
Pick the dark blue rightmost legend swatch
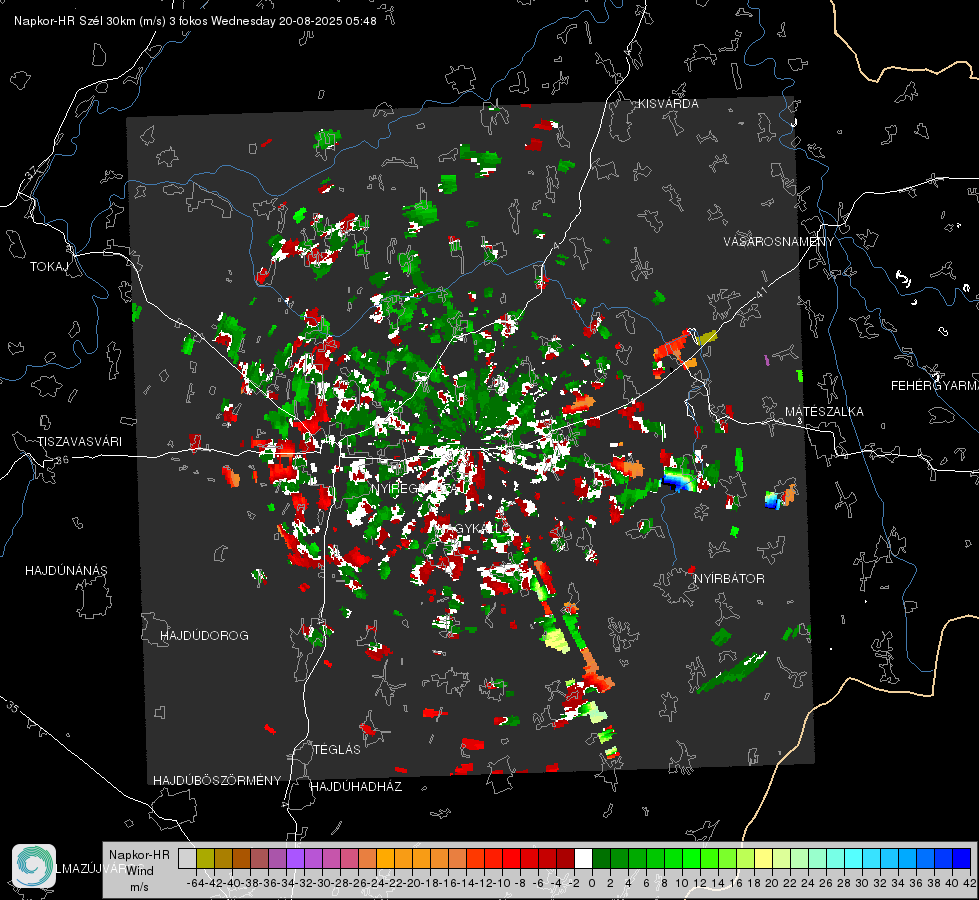(x=962, y=858)
